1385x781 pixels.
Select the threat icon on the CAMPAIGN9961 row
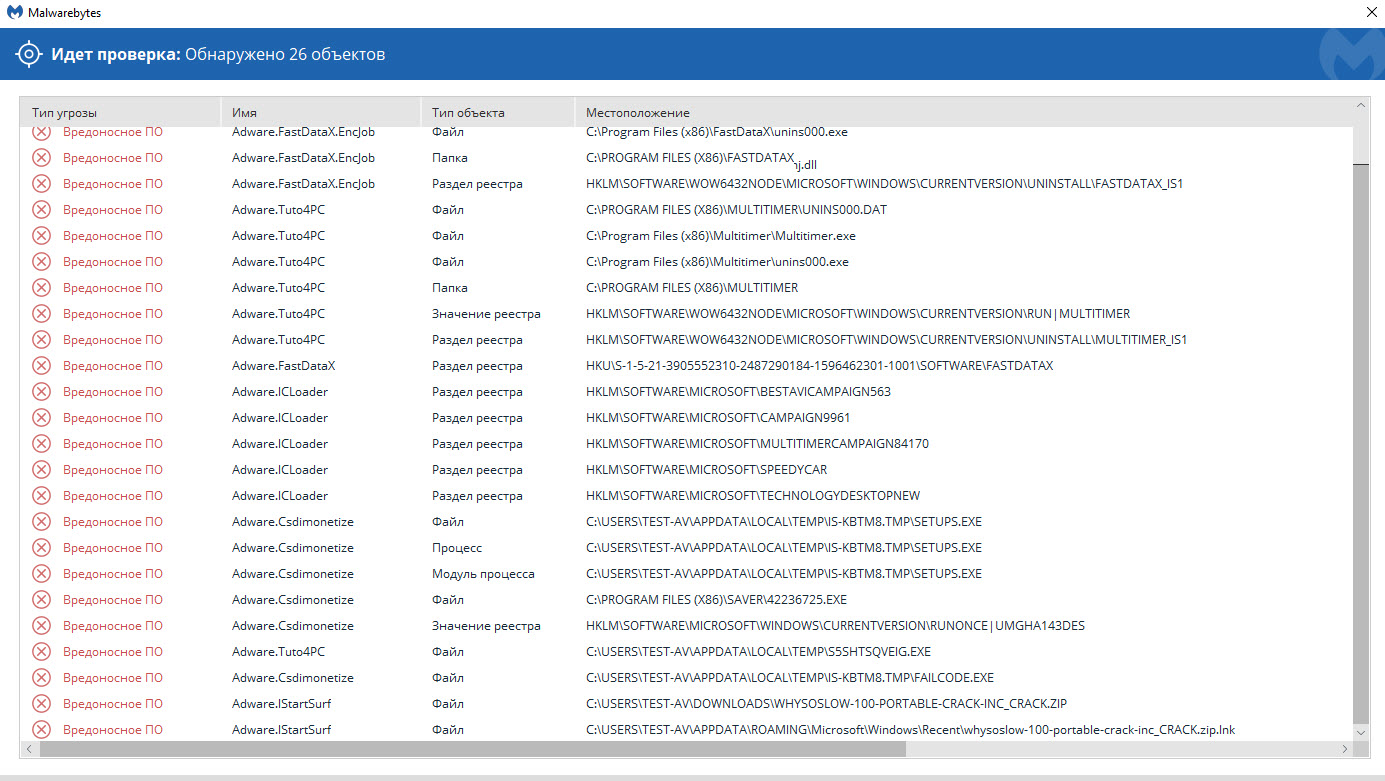click(x=41, y=418)
